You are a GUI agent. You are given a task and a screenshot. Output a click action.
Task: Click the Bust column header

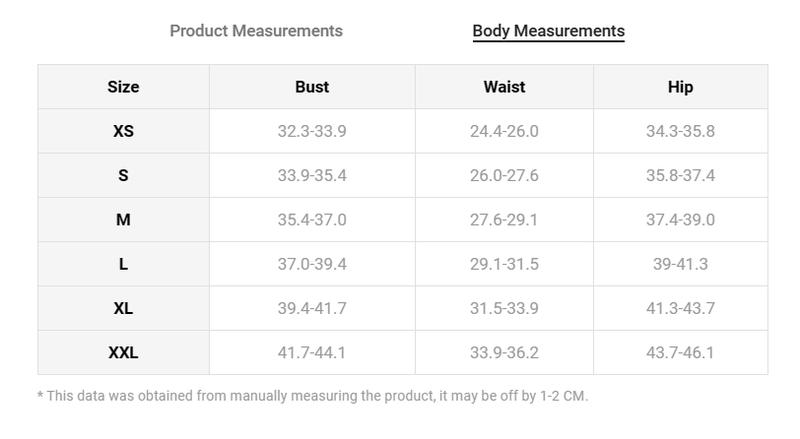pyautogui.click(x=312, y=87)
